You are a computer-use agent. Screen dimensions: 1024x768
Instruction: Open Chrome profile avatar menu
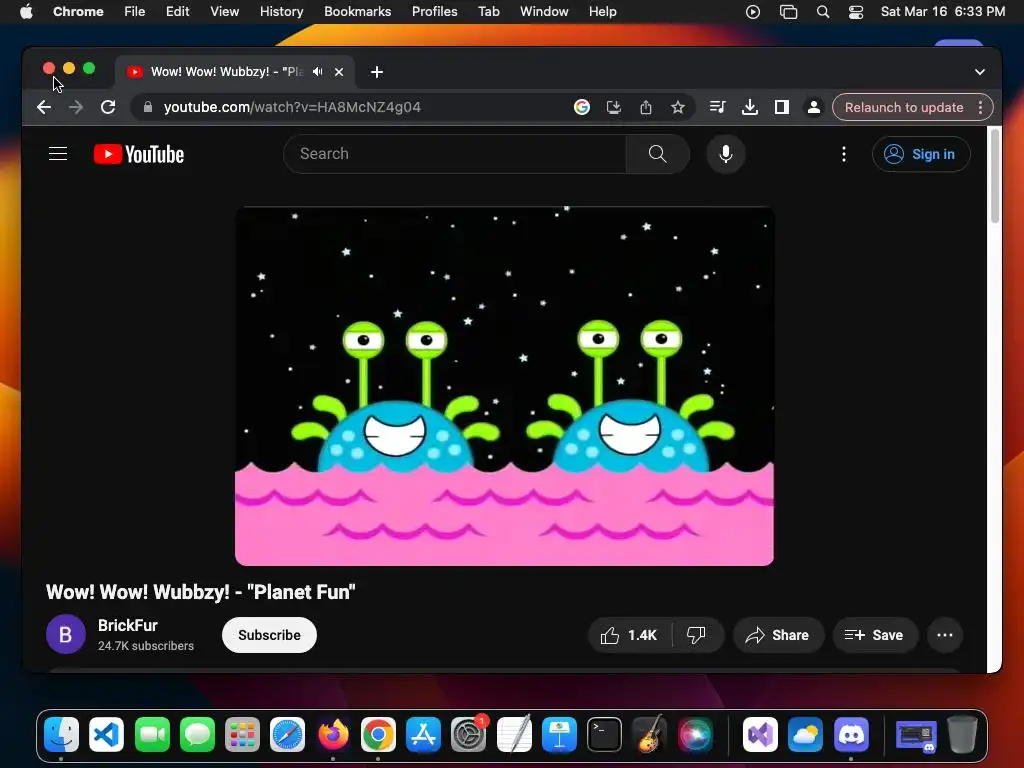pyautogui.click(x=814, y=107)
